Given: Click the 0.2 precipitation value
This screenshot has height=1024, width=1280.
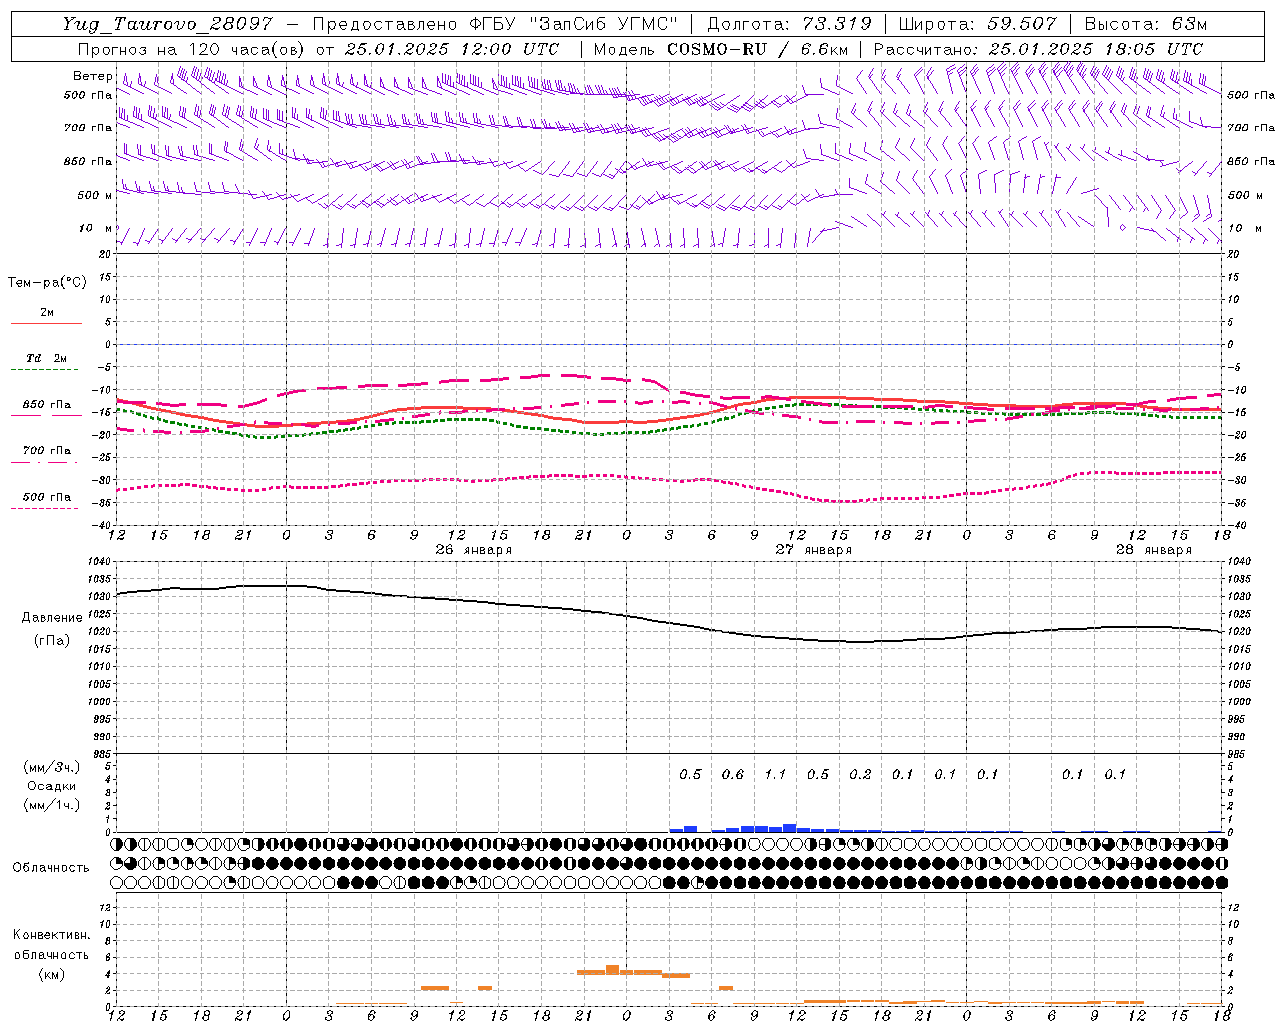Looking at the screenshot, I should click(860, 774).
